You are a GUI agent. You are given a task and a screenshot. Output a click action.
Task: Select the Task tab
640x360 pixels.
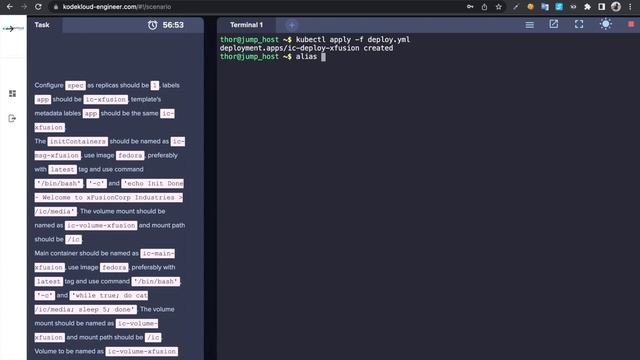[42, 25]
